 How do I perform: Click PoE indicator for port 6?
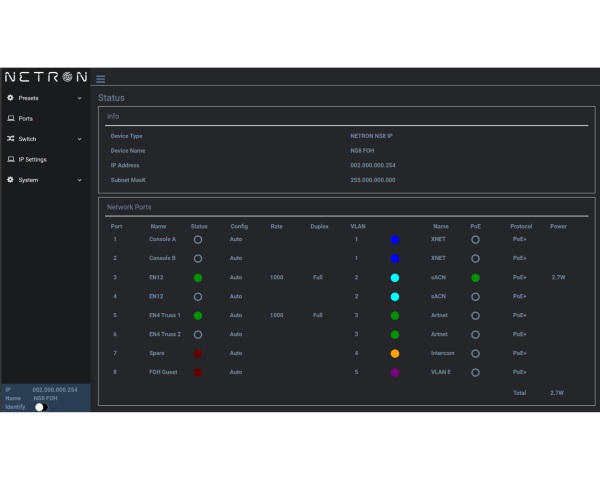(475, 334)
